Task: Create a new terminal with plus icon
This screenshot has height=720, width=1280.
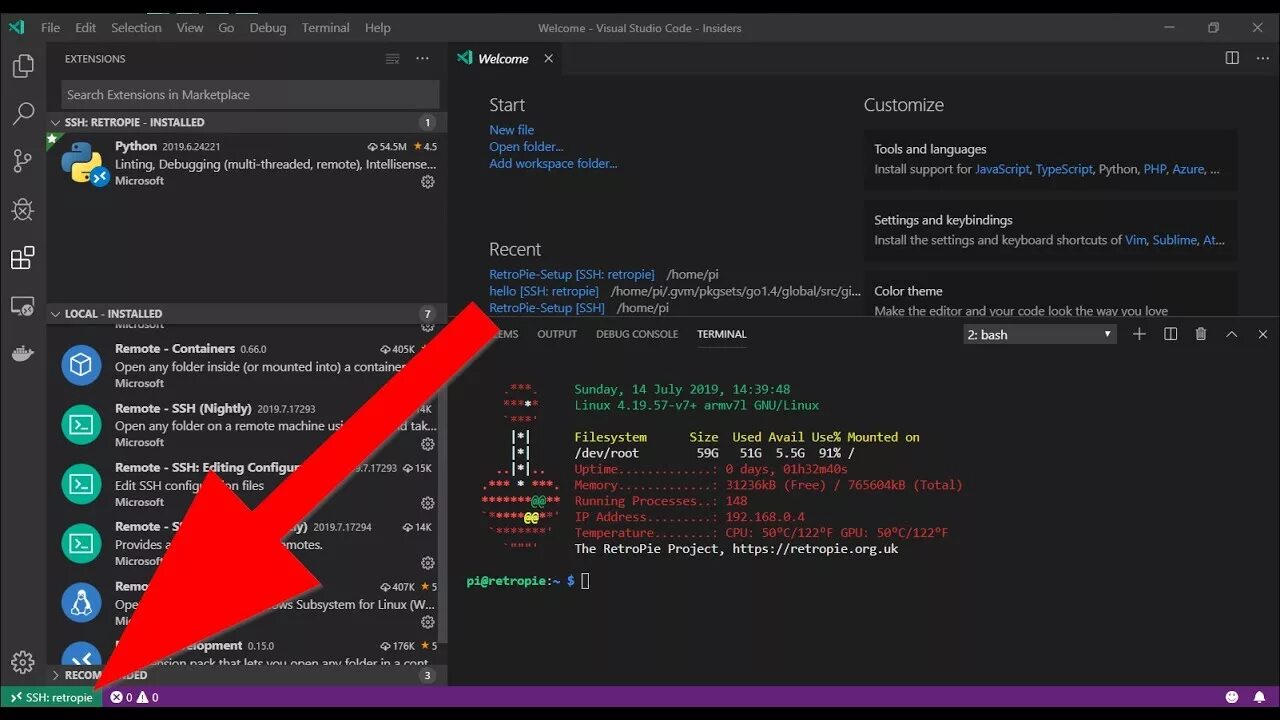Action: (1139, 334)
